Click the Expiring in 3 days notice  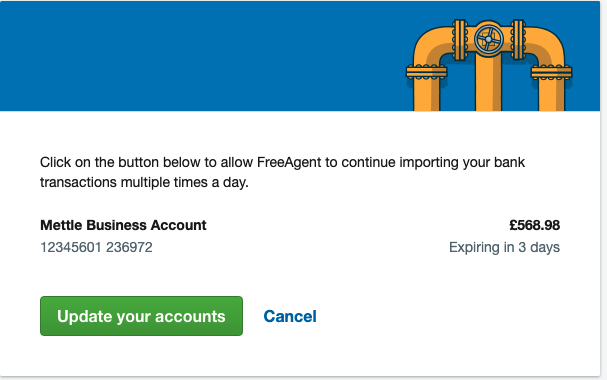(x=504, y=247)
